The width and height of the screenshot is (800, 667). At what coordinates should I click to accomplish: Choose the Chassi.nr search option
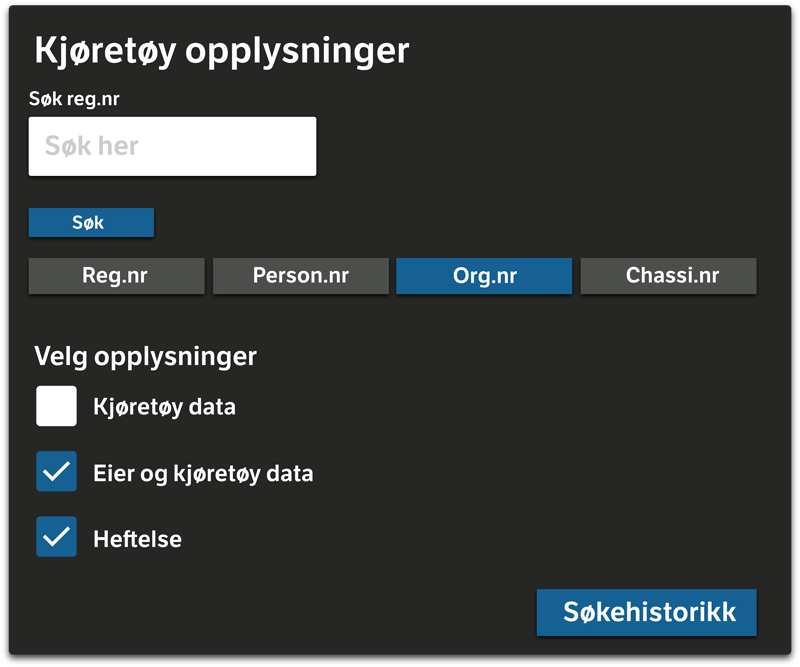point(668,276)
